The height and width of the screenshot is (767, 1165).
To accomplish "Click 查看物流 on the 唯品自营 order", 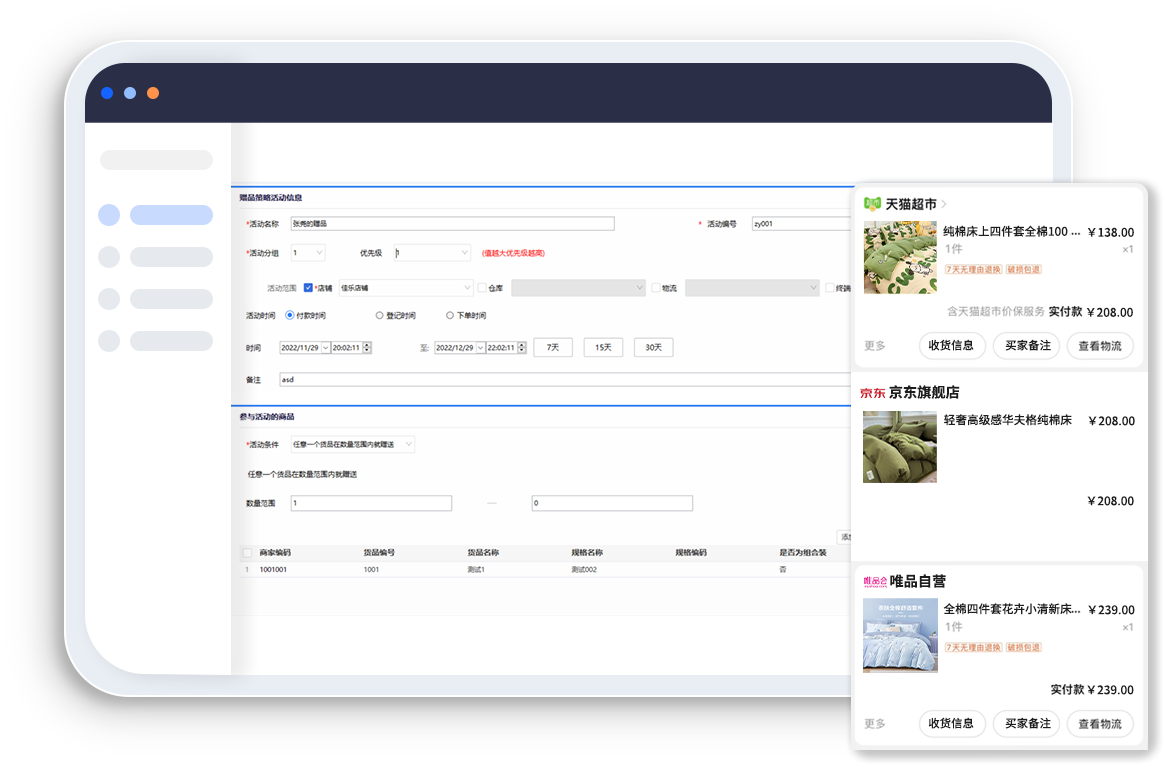I will (x=1100, y=723).
